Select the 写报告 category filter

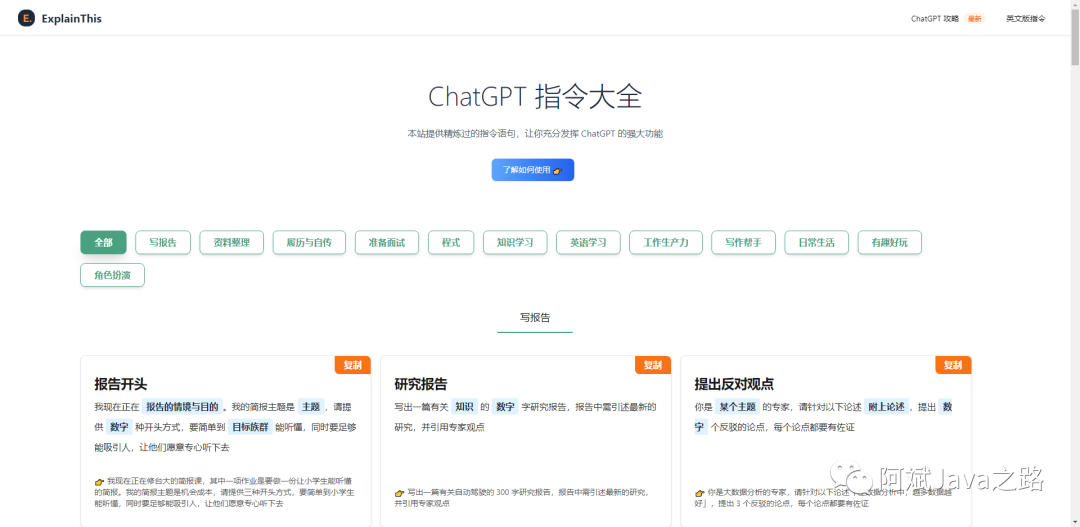point(163,243)
